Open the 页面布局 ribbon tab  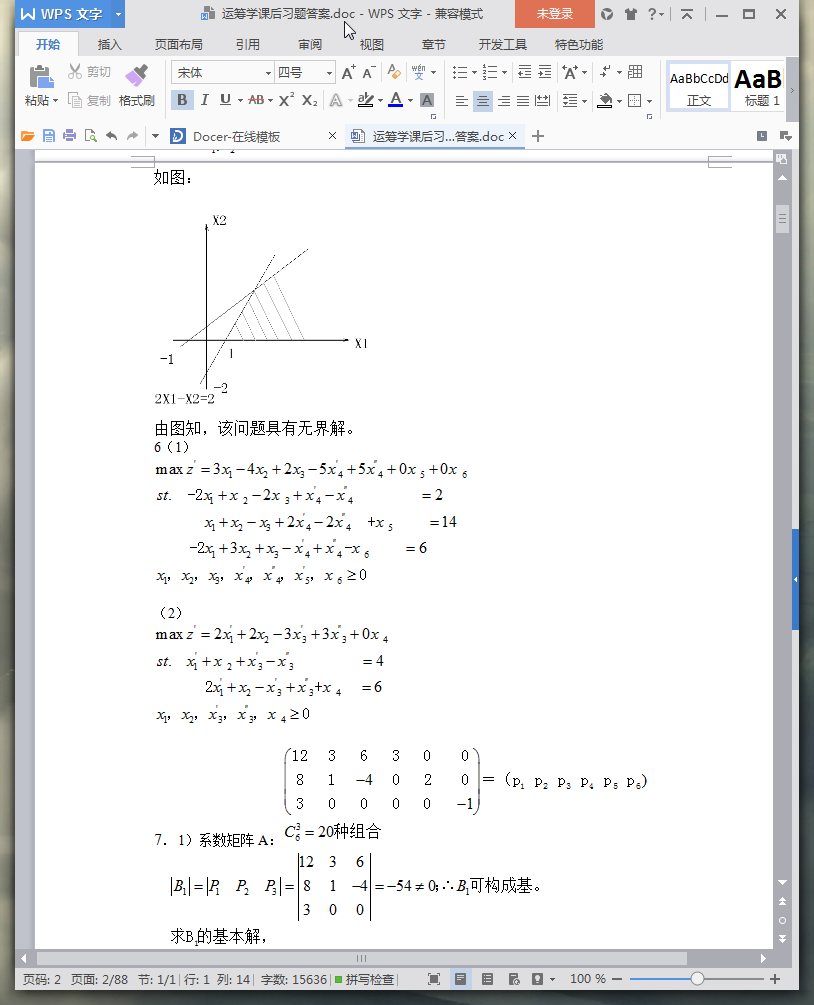tap(179, 44)
